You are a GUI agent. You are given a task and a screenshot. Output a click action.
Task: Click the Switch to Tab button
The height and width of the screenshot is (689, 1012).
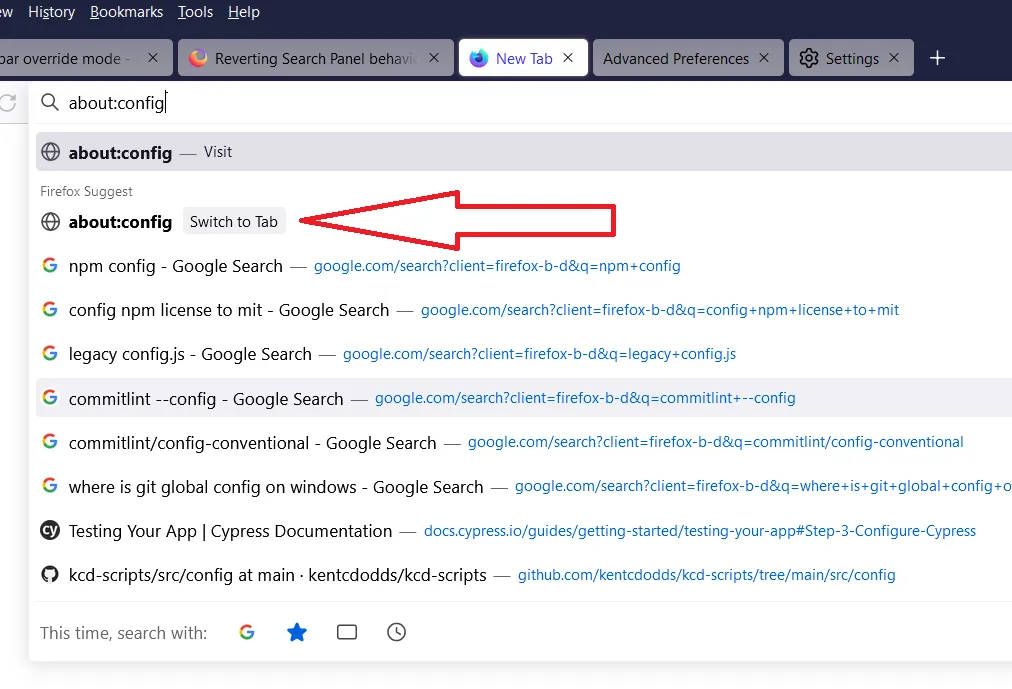click(234, 222)
